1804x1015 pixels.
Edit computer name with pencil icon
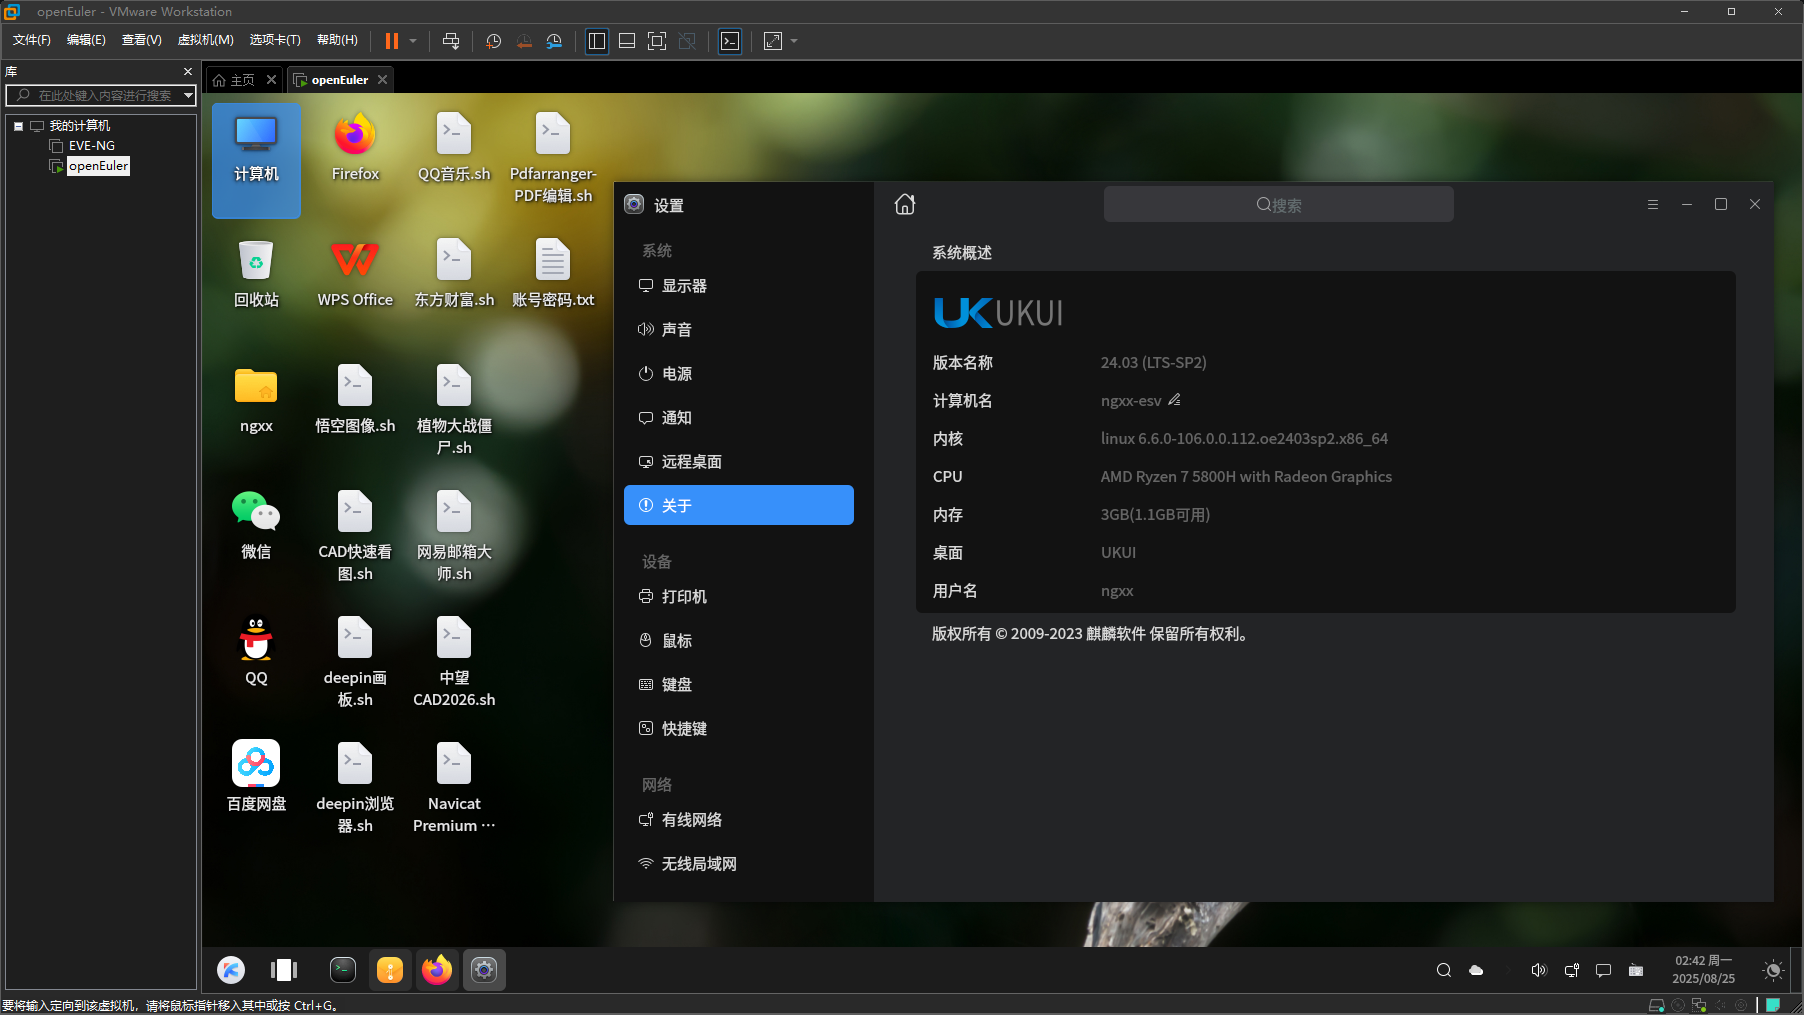[x=1175, y=400]
